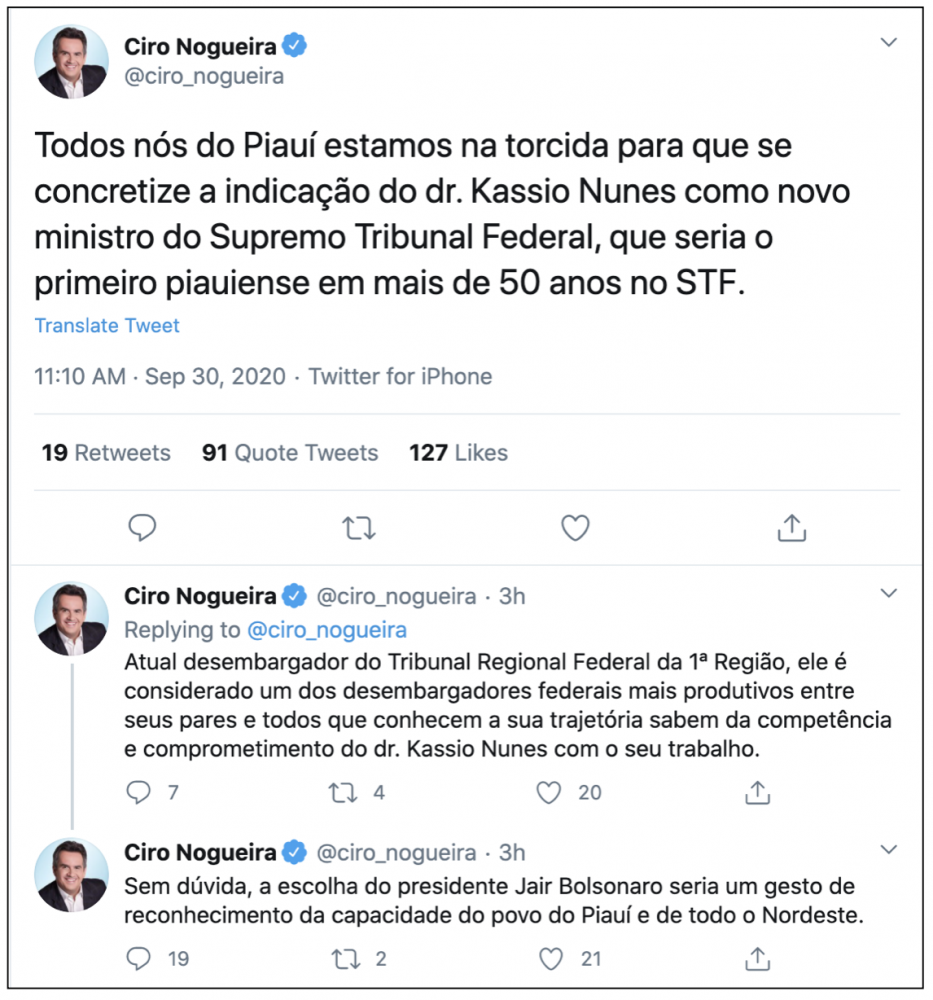View the 19 Retweets list
The width and height of the screenshot is (933, 1000).
point(106,453)
